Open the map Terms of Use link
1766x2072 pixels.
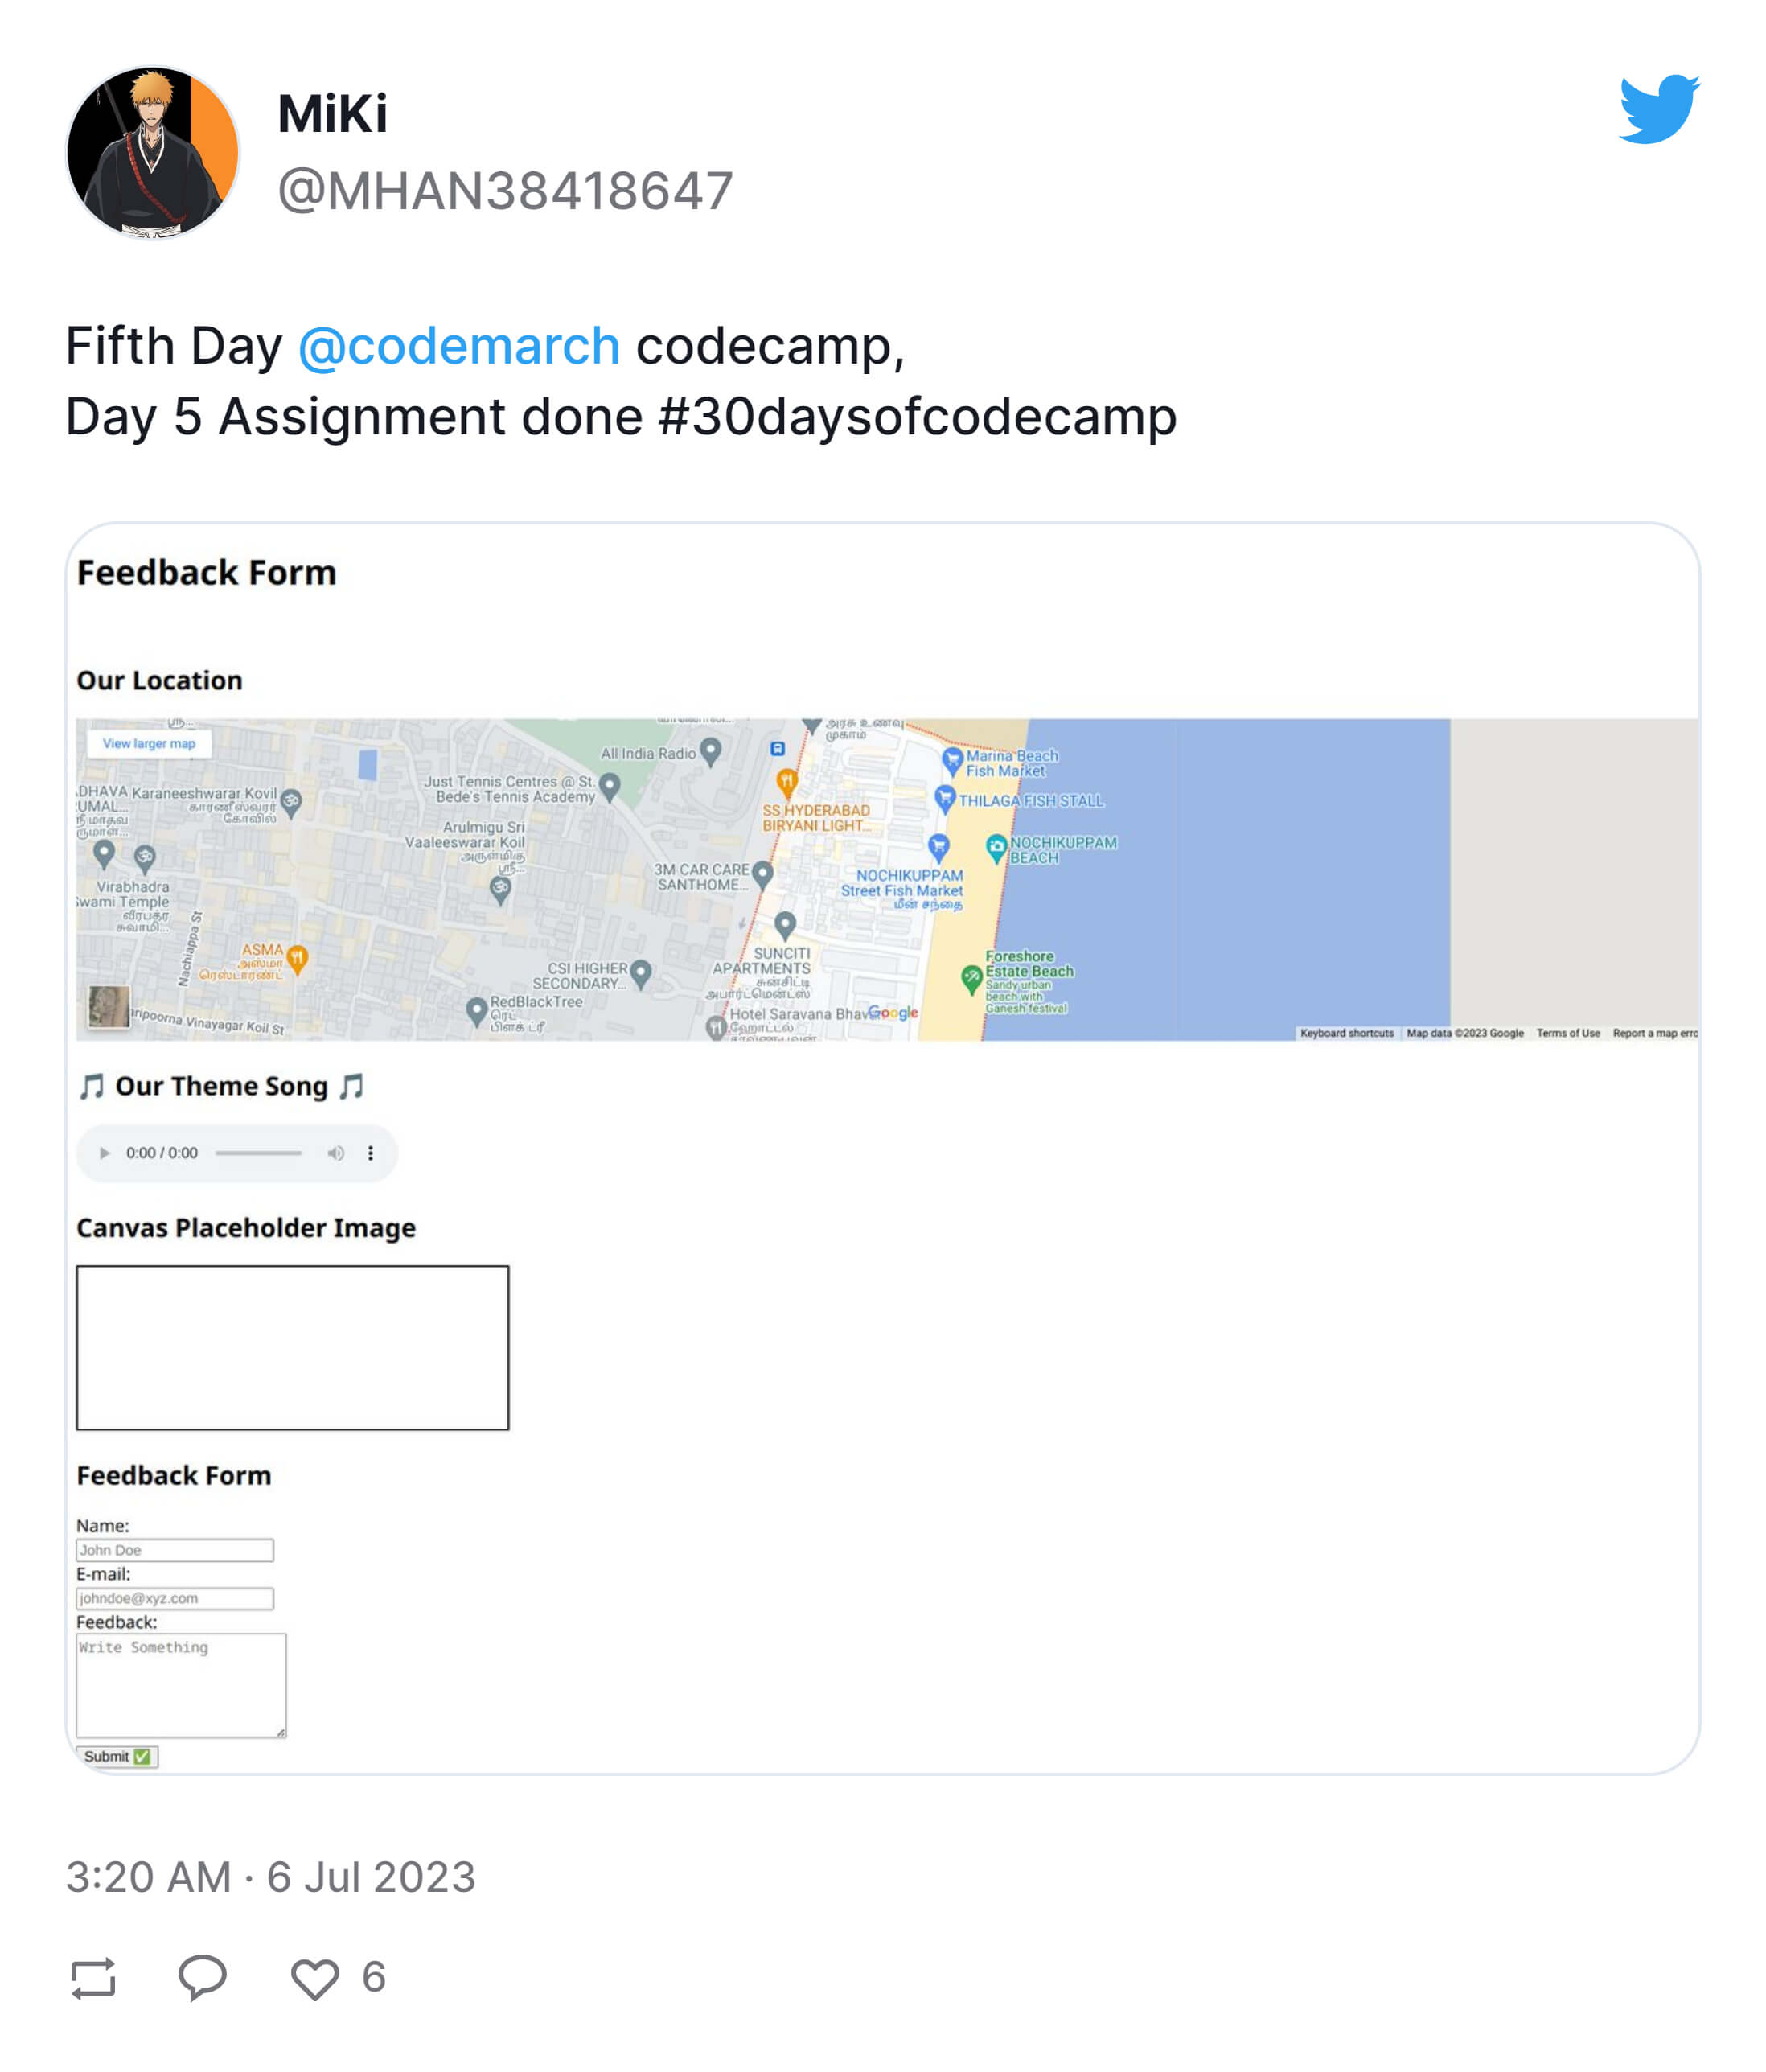pyautogui.click(x=1567, y=1033)
